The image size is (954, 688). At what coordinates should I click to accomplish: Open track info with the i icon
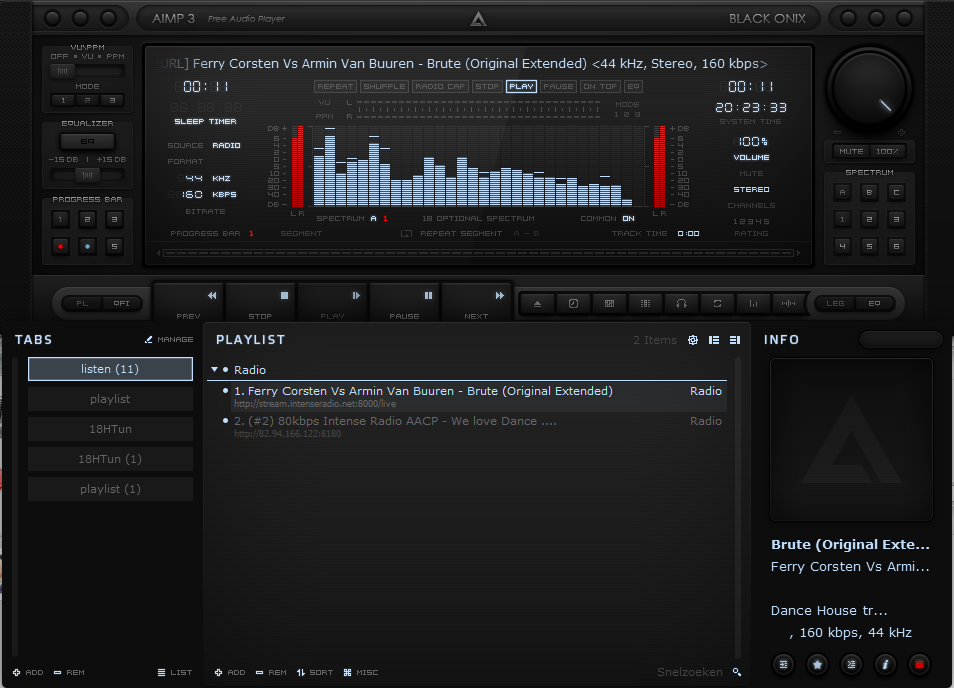pos(885,664)
